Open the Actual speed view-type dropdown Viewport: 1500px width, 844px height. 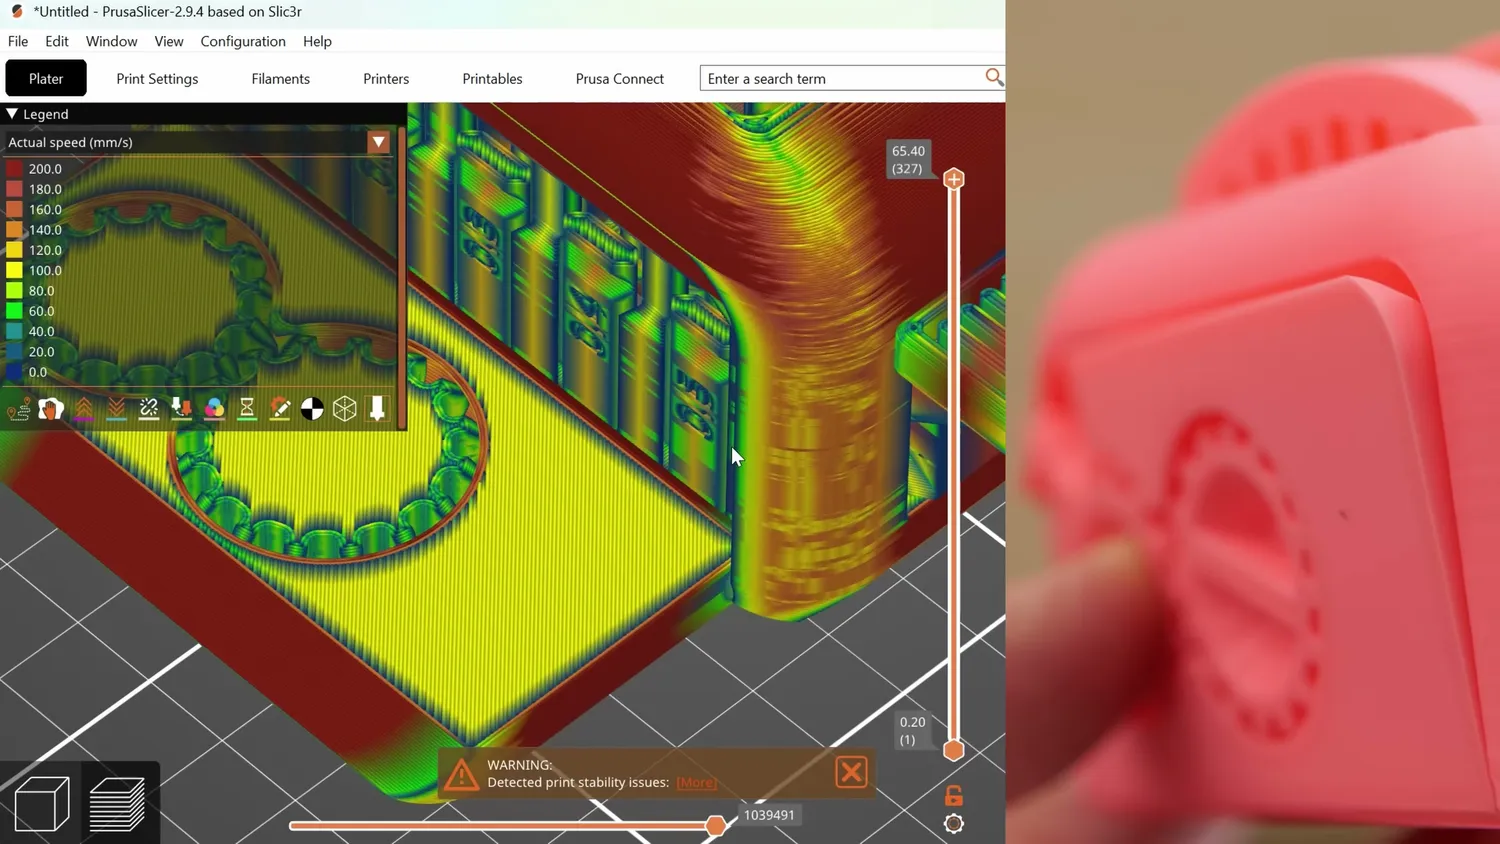click(378, 142)
